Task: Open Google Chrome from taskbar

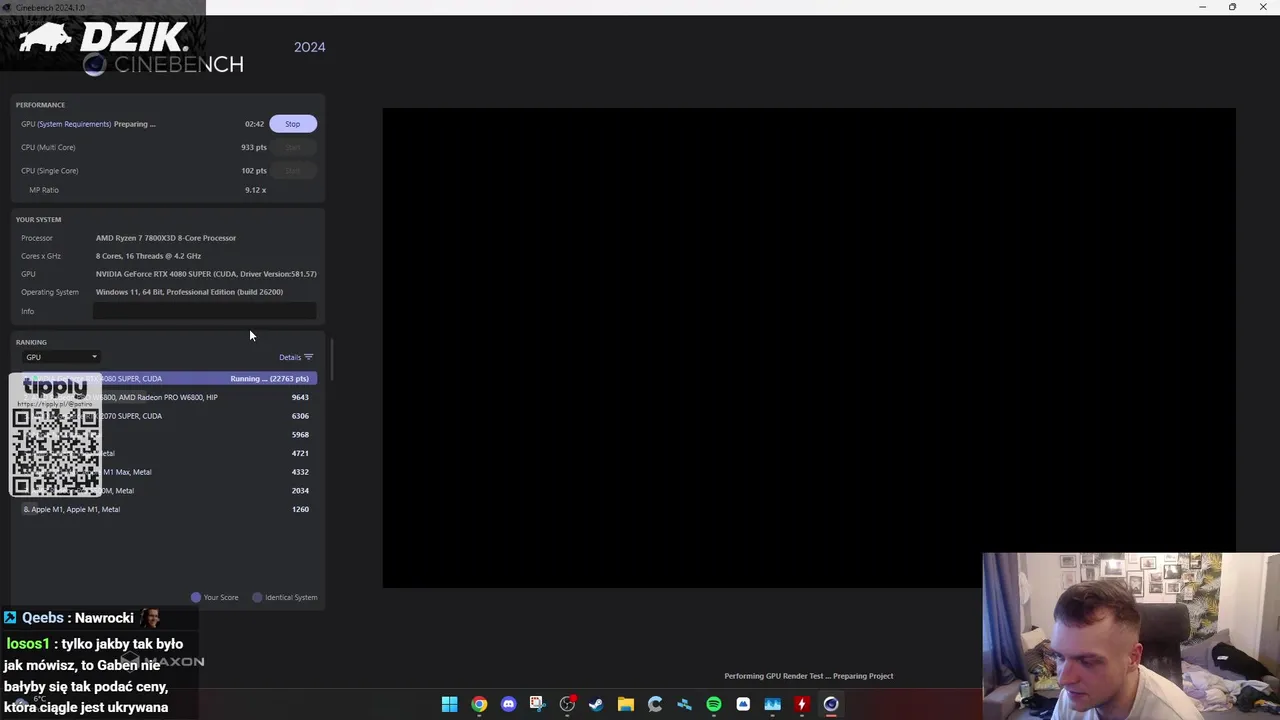Action: pyautogui.click(x=479, y=704)
